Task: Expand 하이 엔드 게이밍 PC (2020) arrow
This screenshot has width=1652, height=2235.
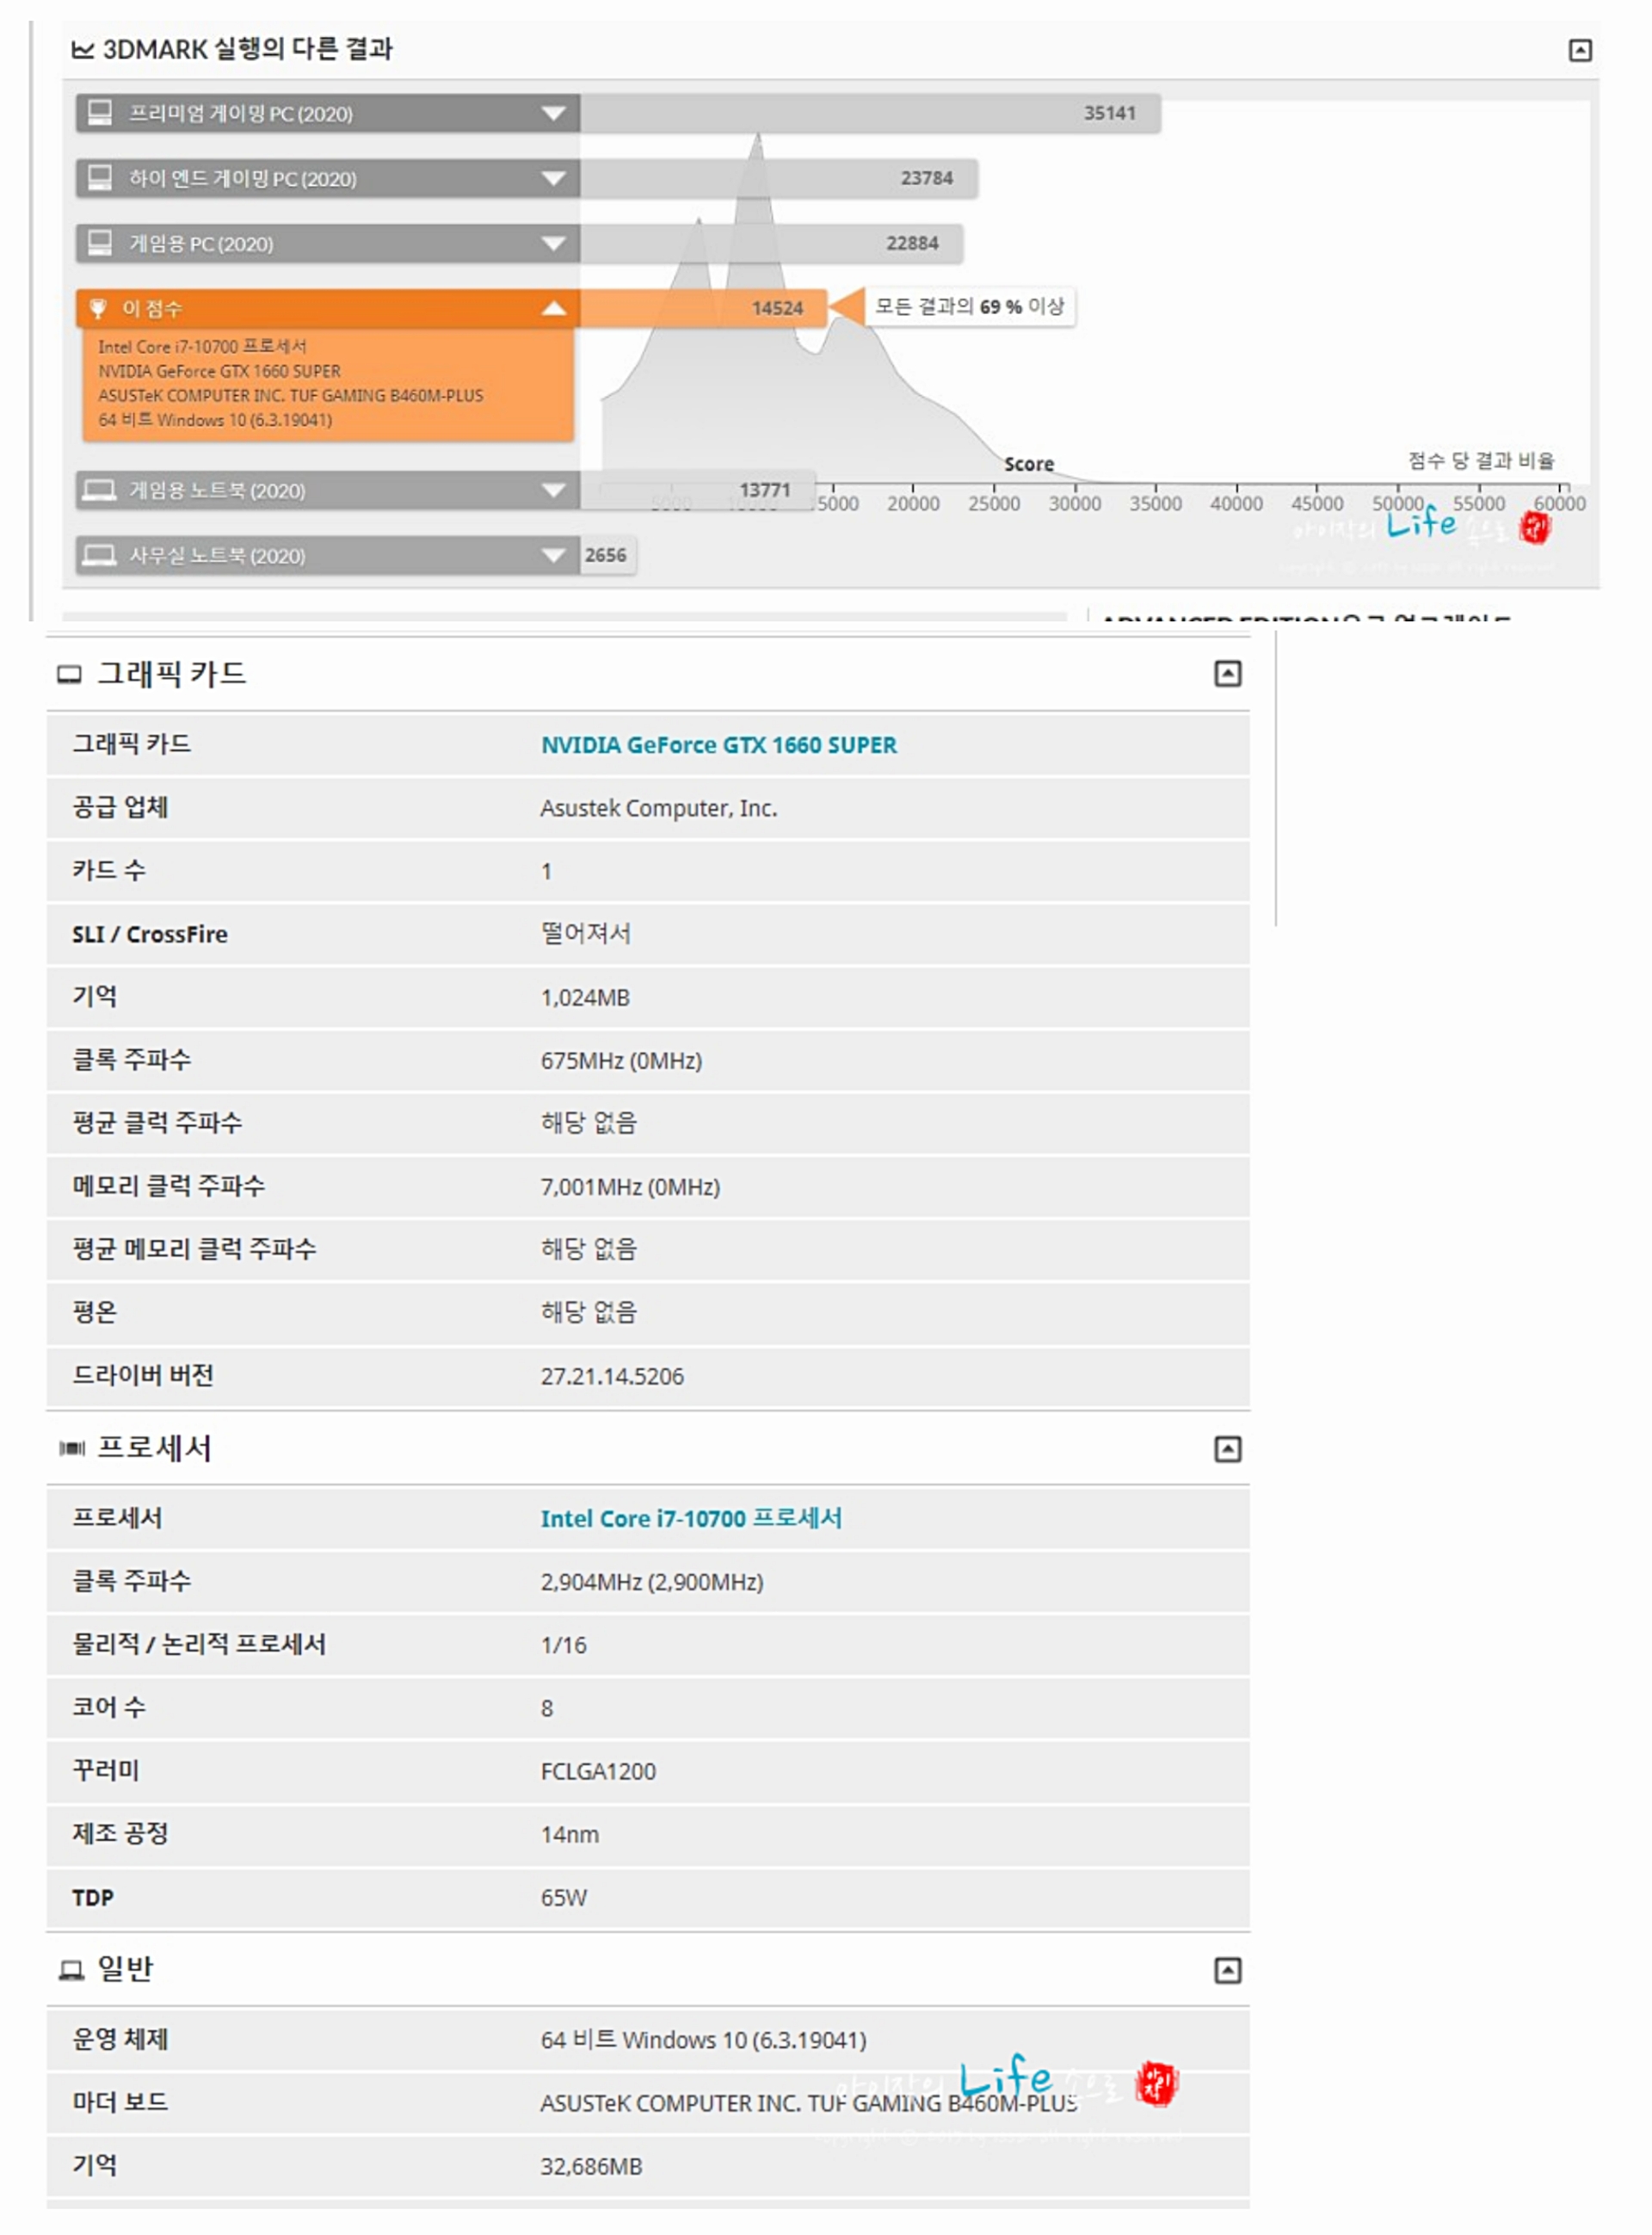Action: click(x=553, y=179)
